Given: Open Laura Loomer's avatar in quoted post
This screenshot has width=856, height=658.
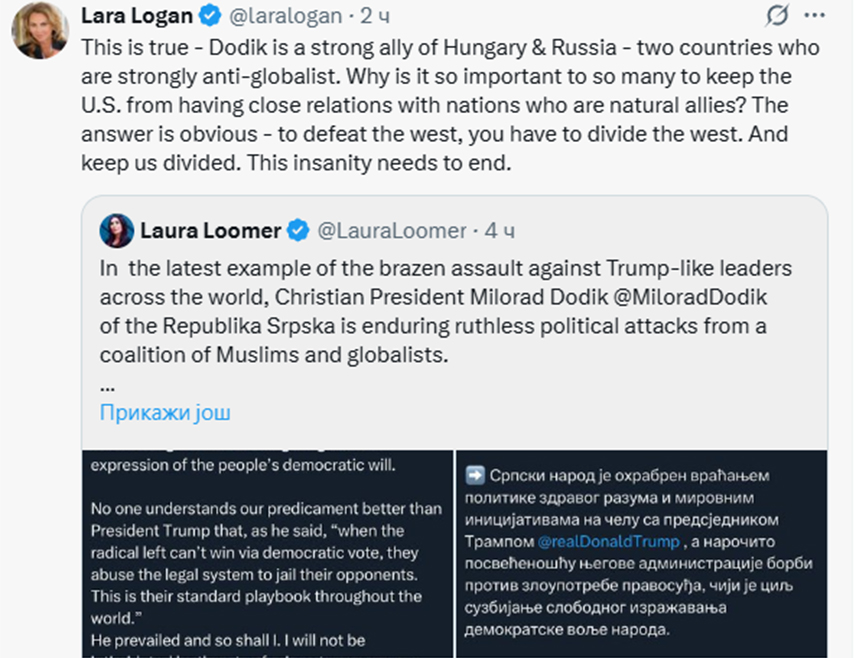Looking at the screenshot, I should 116,230.
